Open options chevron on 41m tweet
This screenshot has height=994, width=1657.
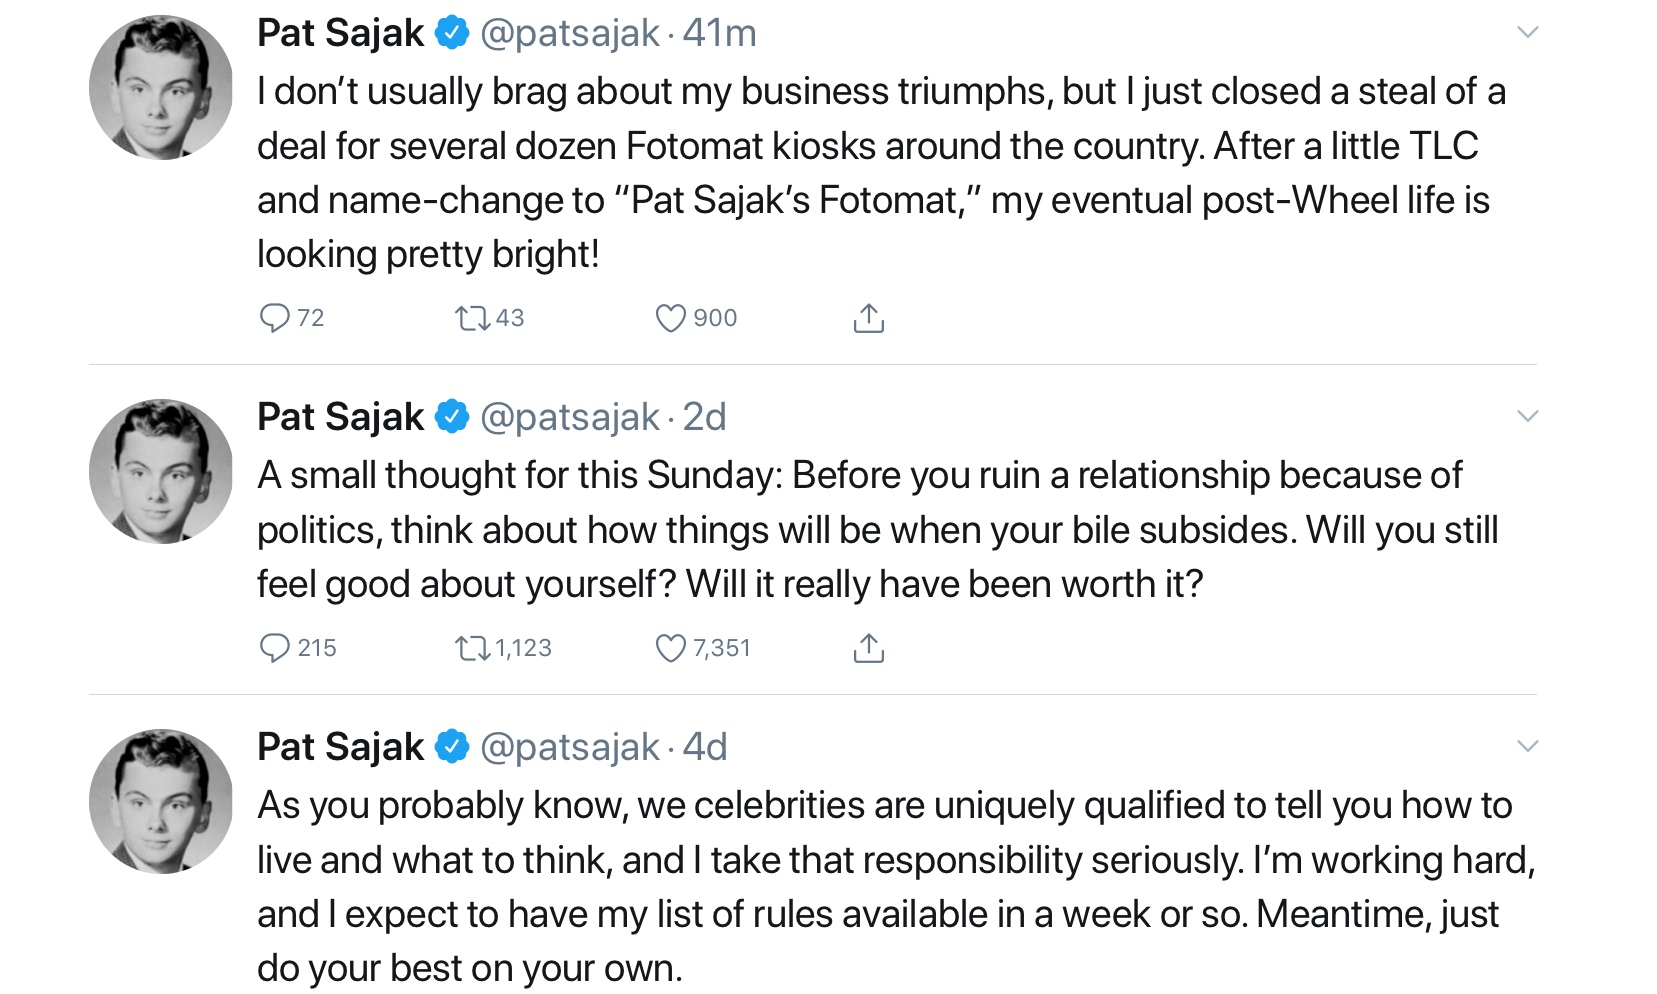pos(1527,32)
